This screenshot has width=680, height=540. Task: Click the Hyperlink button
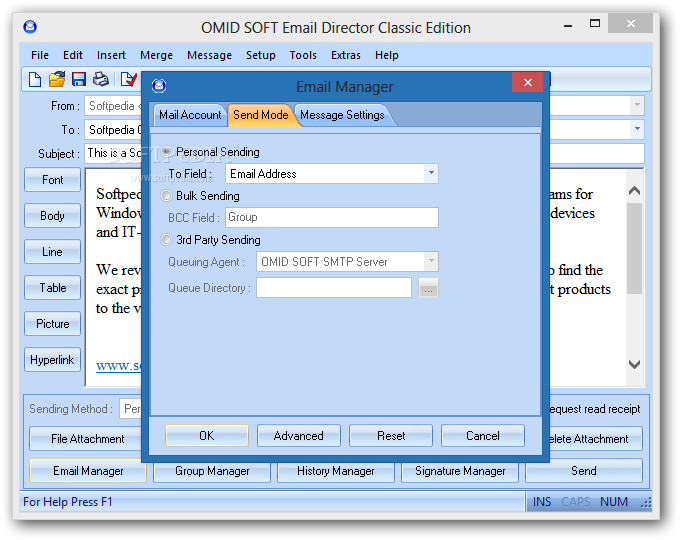click(x=52, y=360)
